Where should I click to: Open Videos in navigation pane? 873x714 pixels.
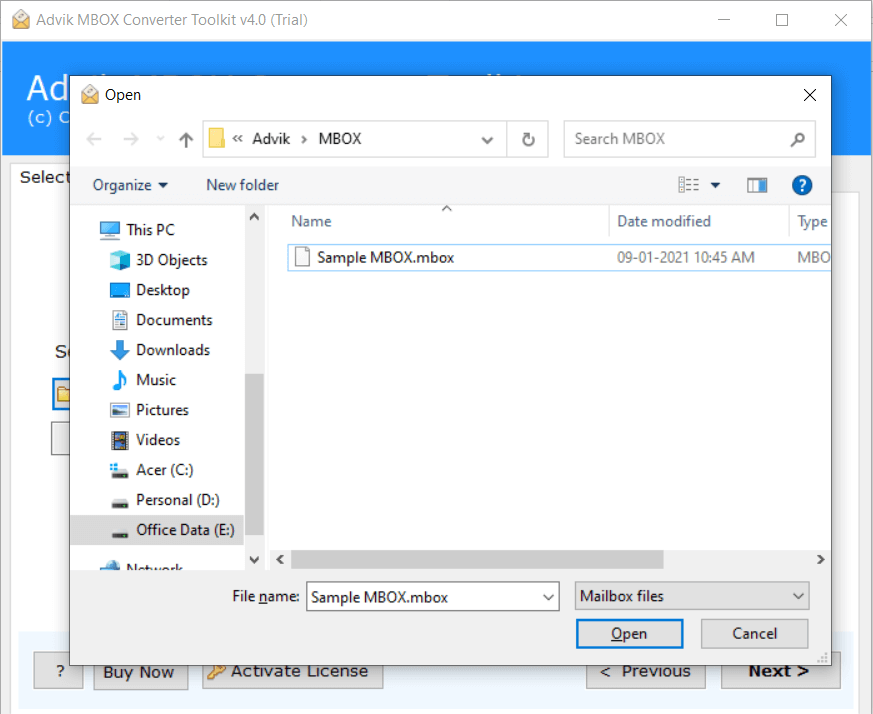[x=158, y=440]
